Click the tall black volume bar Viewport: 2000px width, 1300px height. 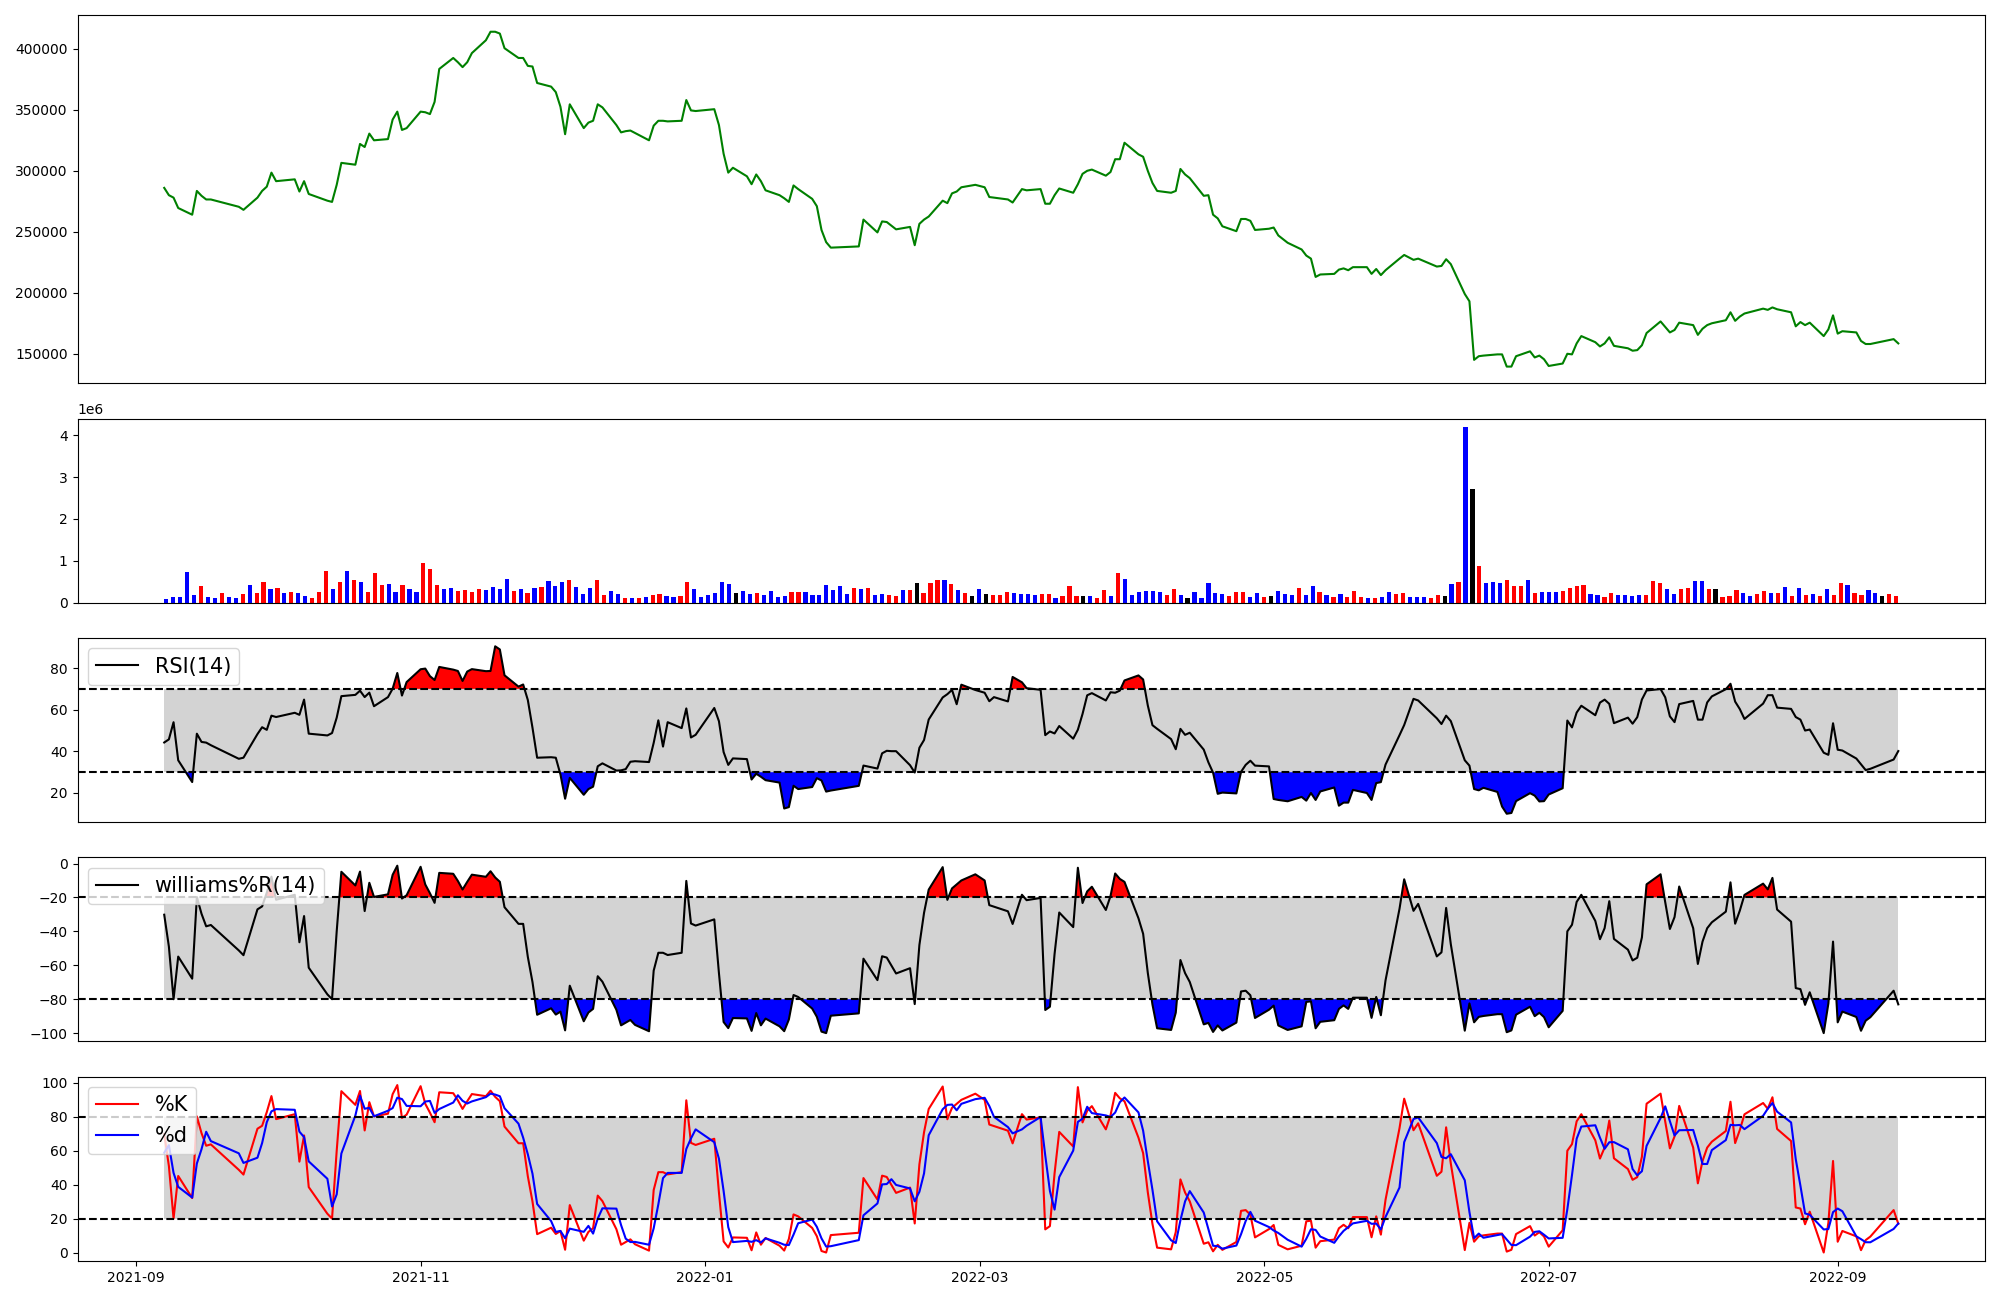1472,546
